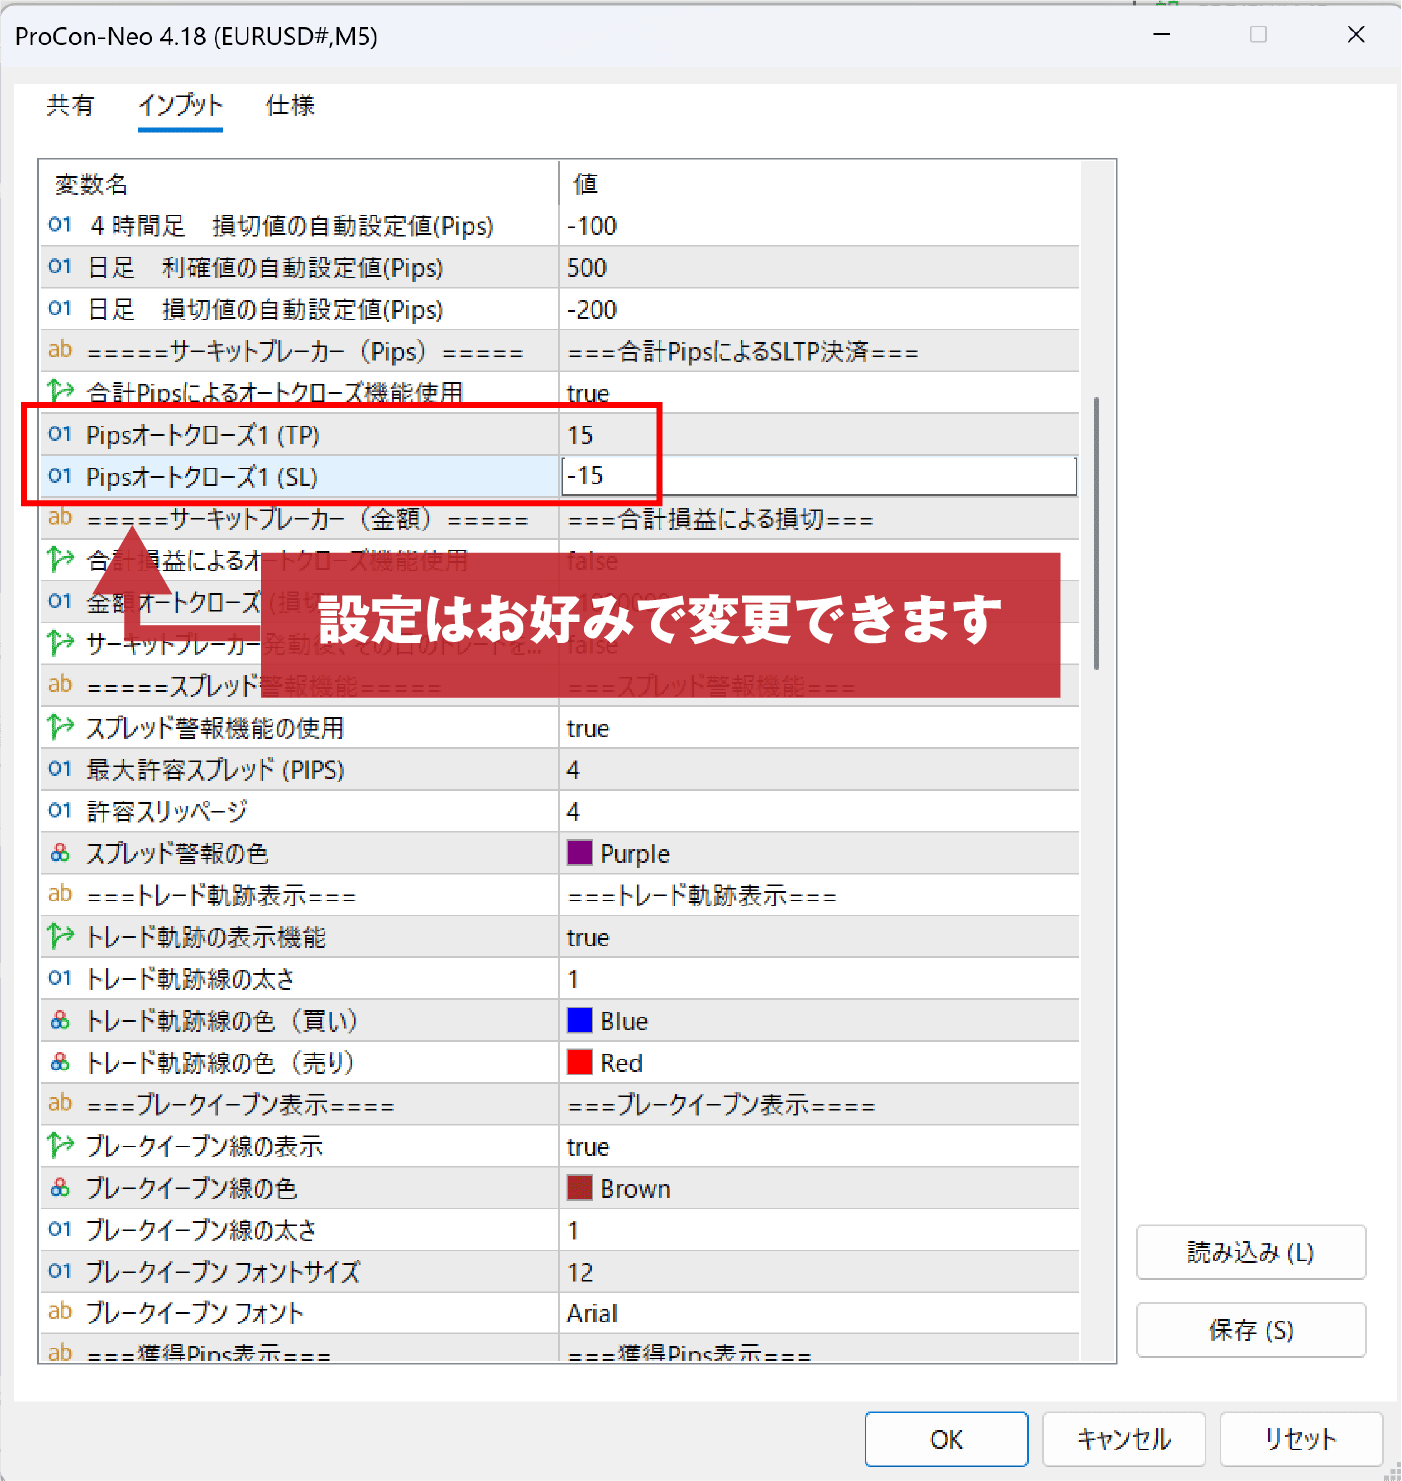Click the string icon beside ブレークイーブン フォント
Image resolution: width=1402 pixels, height=1481 pixels.
pos(60,1312)
